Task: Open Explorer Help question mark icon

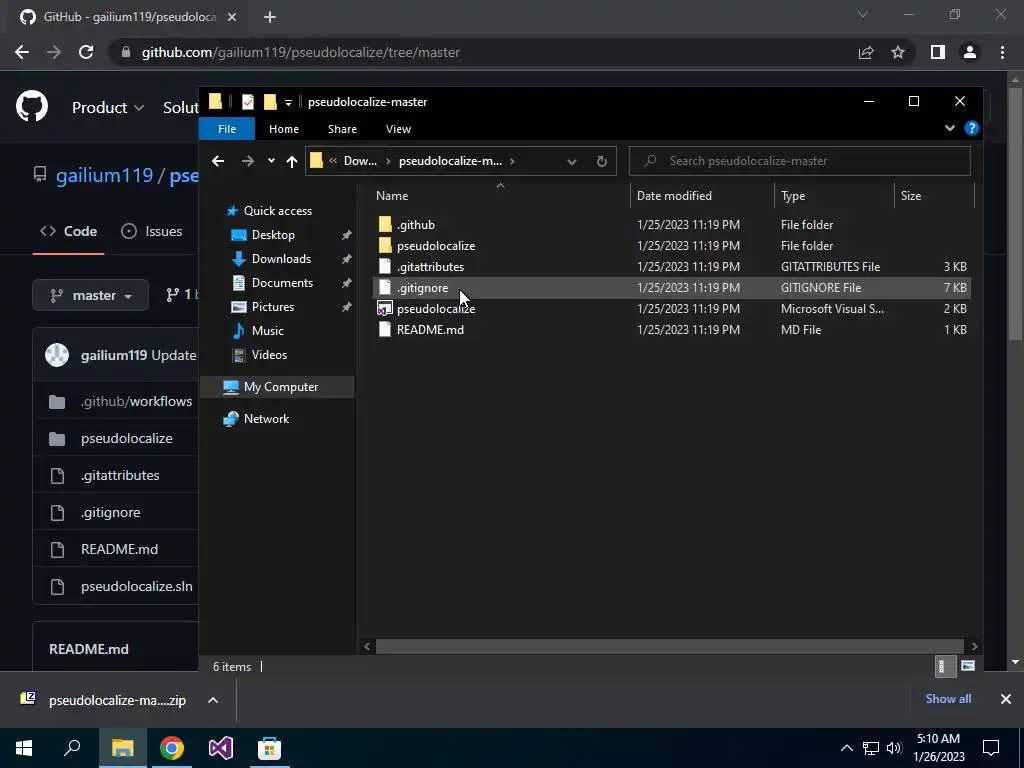Action: pyautogui.click(x=972, y=128)
